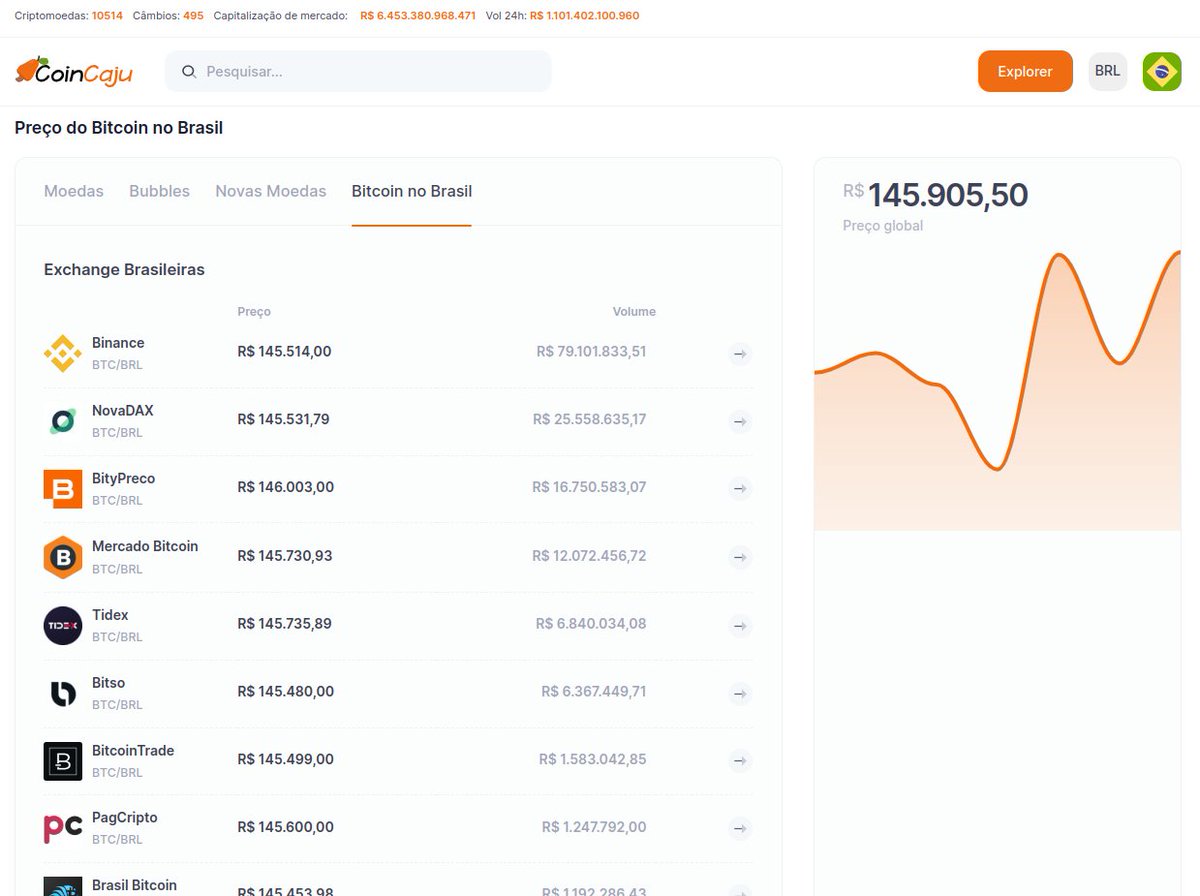Click the Bitcoin price line chart
This screenshot has height=896, width=1200.
pos(997,391)
